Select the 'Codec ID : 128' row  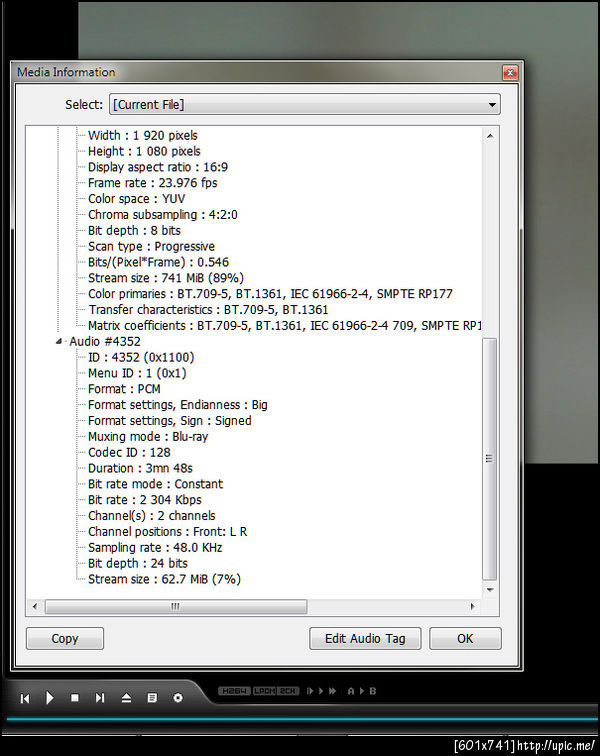129,453
